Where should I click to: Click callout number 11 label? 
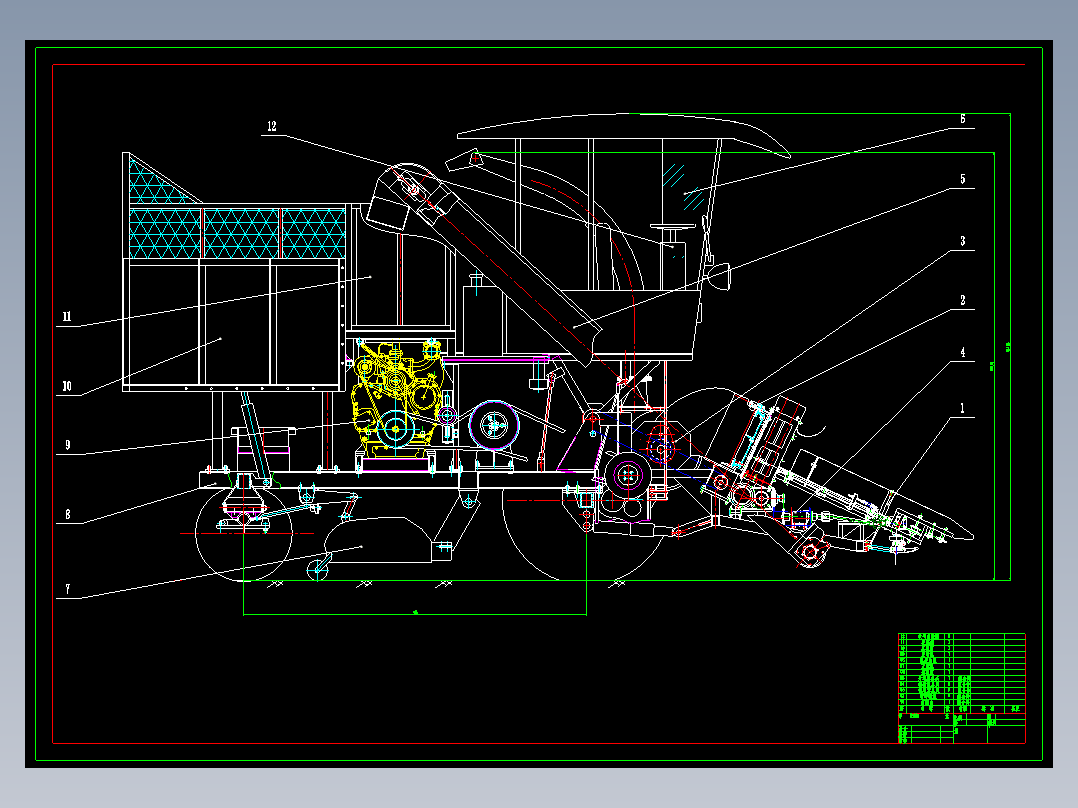pyautogui.click(x=67, y=316)
